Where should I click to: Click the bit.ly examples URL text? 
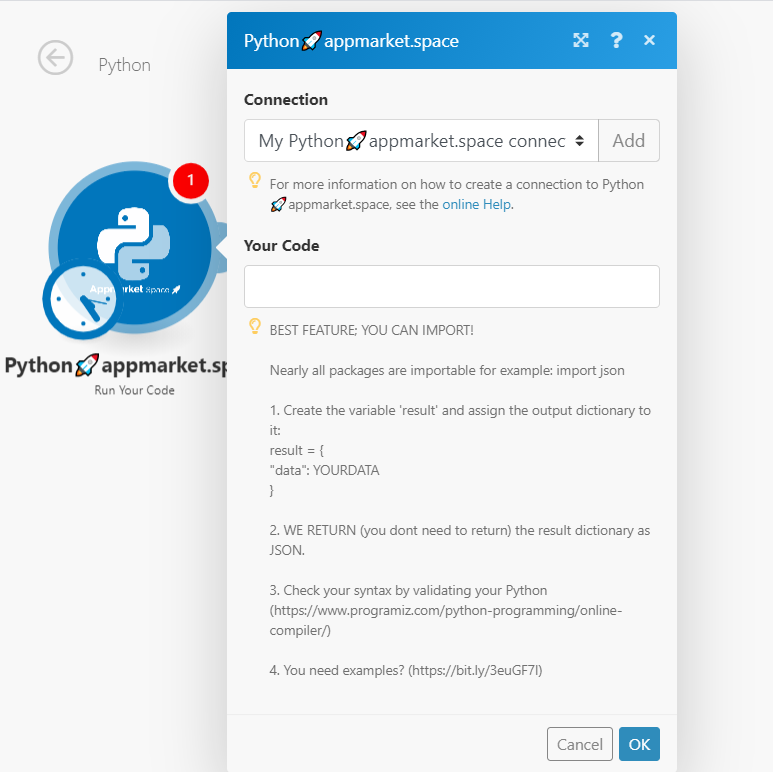[x=475, y=670]
